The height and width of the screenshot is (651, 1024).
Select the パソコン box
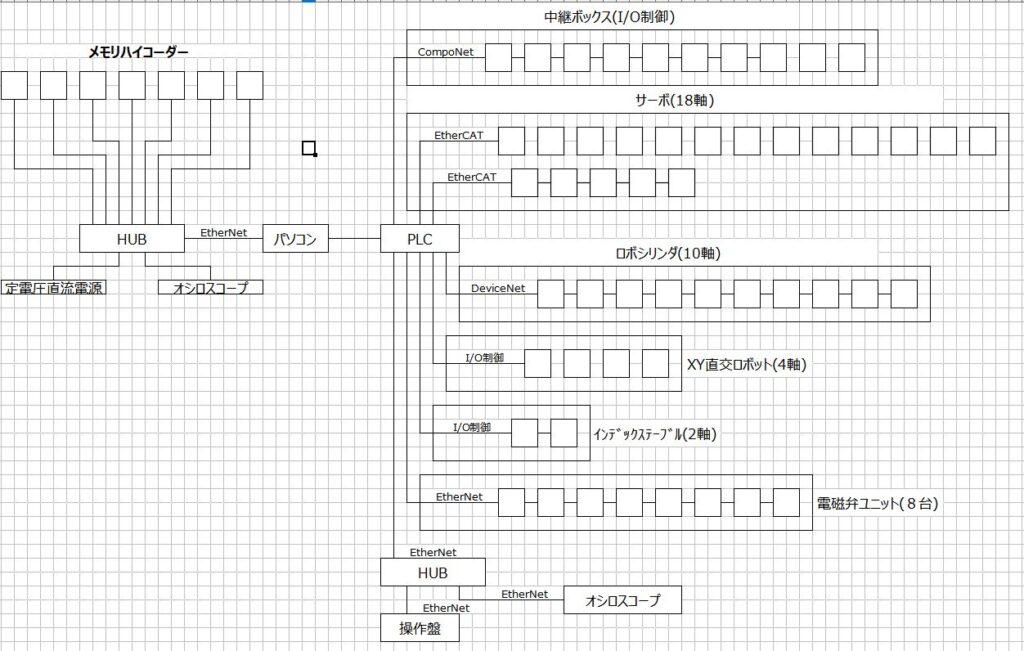(x=295, y=238)
